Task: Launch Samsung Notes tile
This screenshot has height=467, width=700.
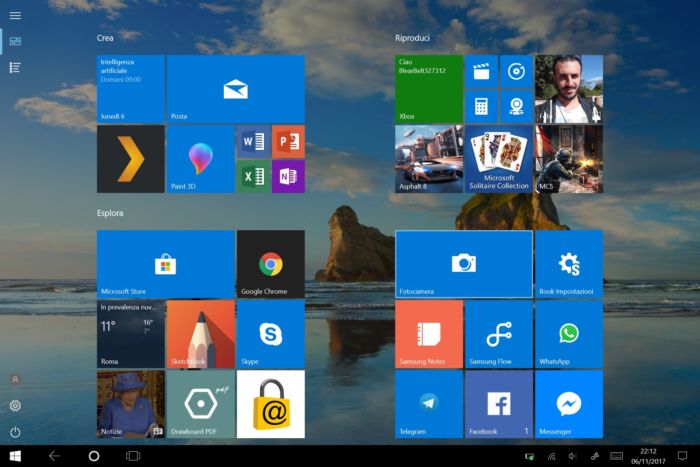Action: tap(429, 334)
